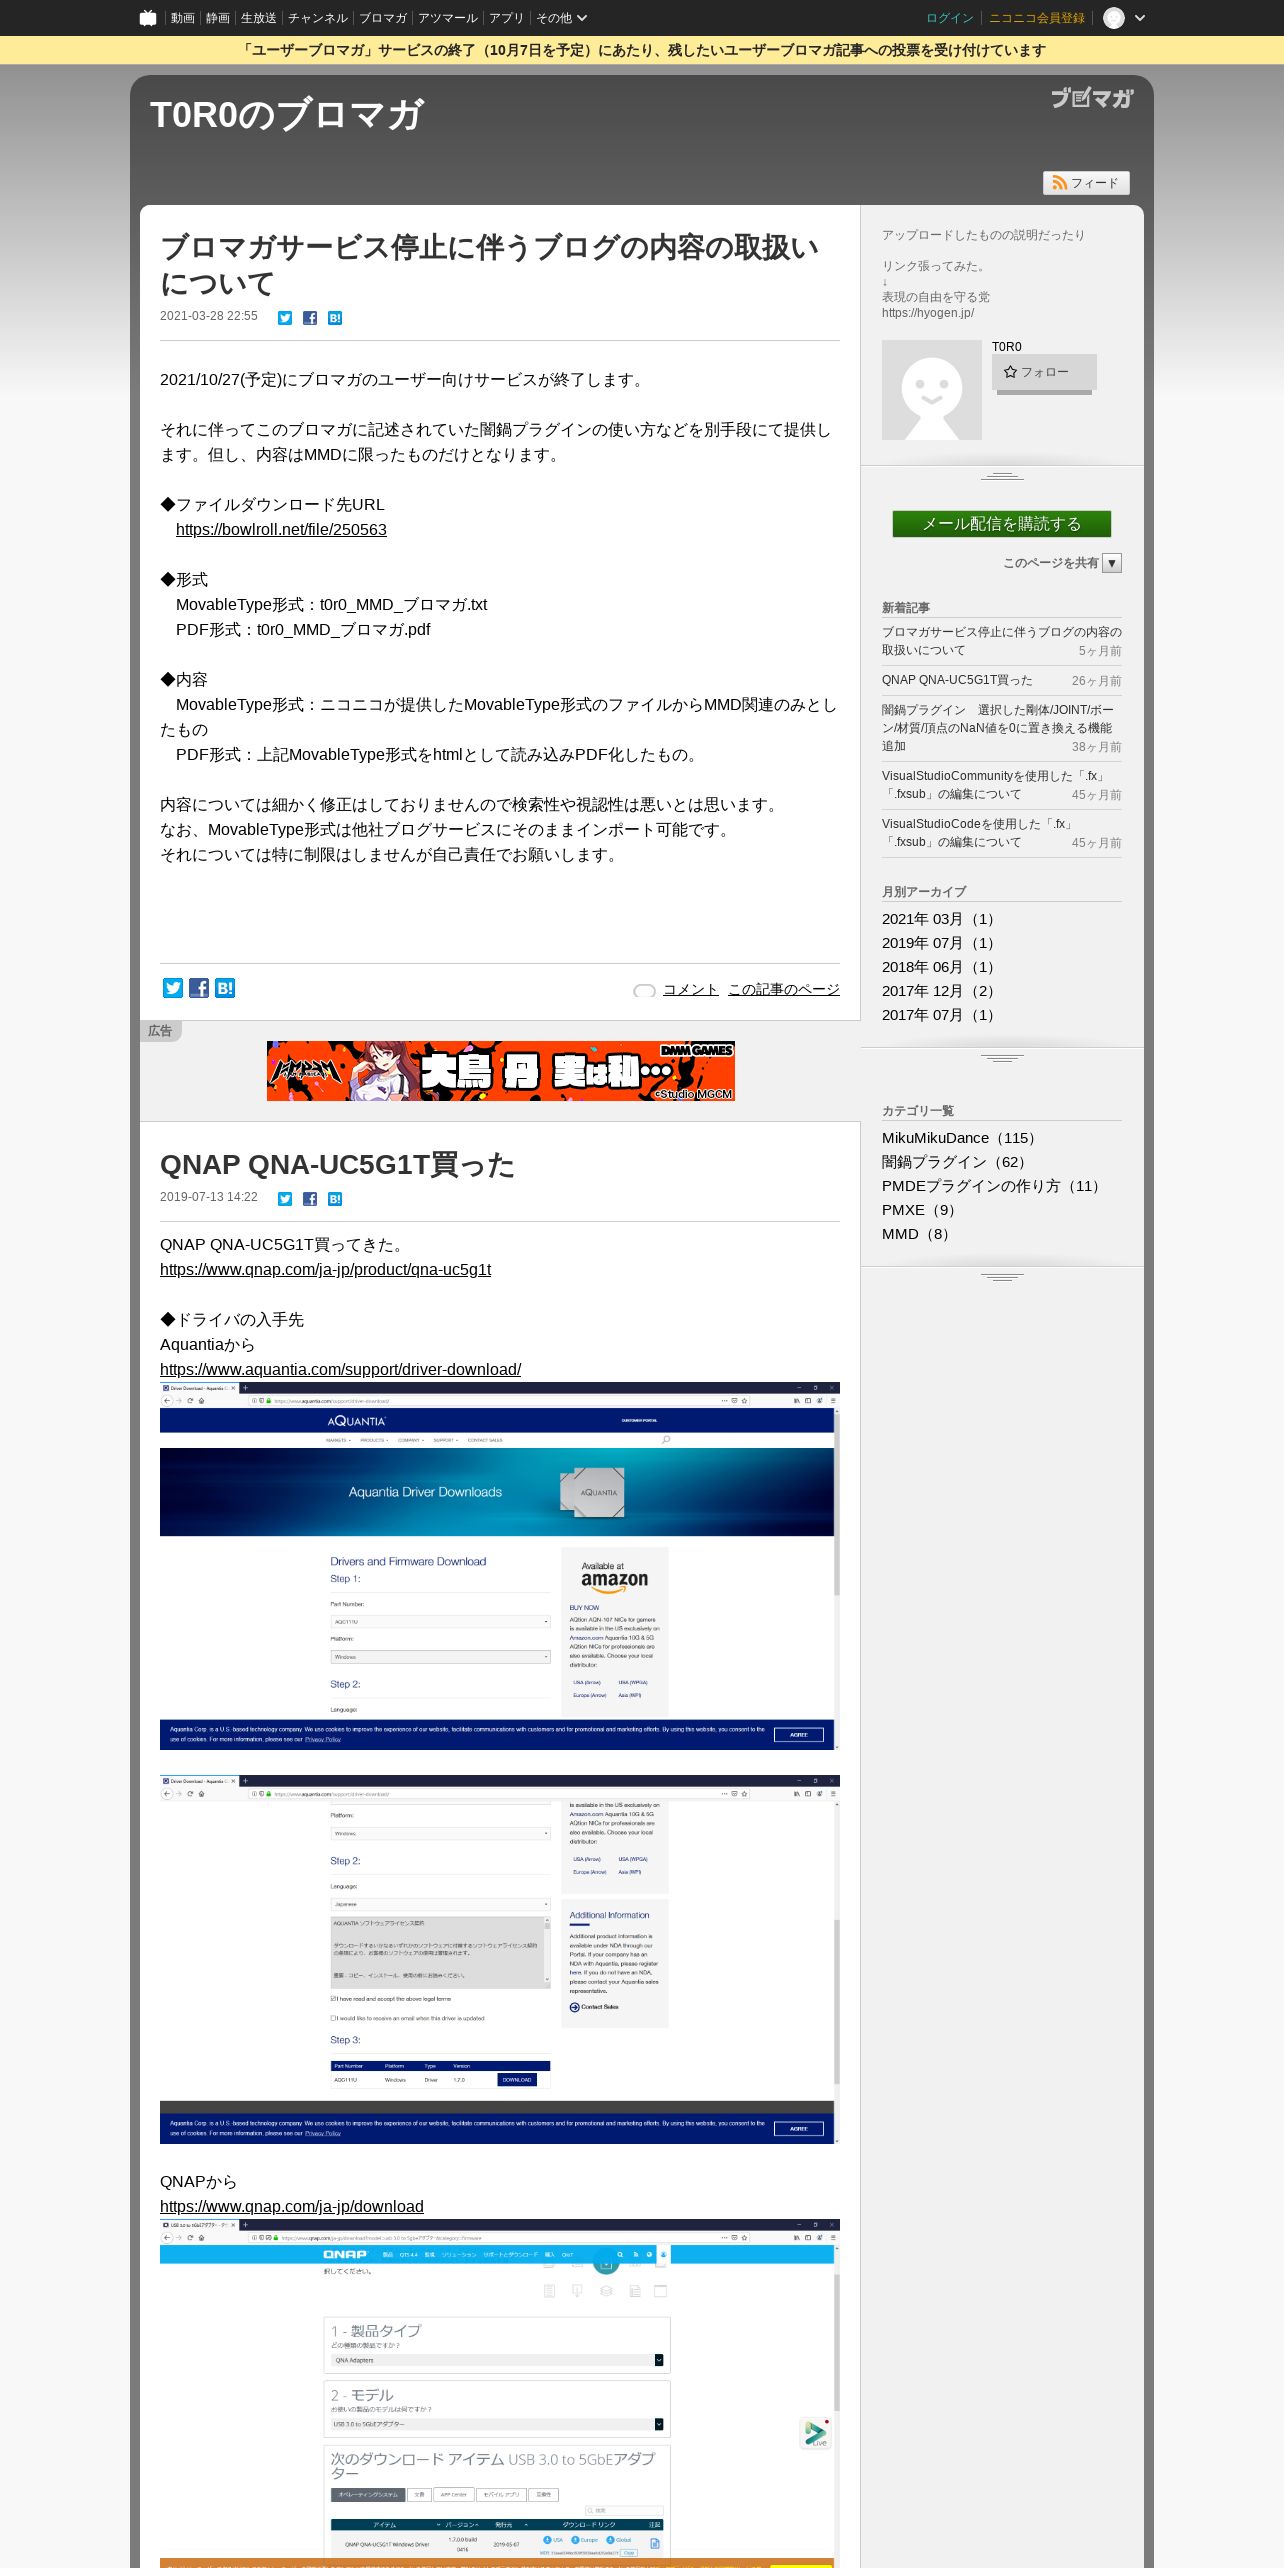Screen dimensions: 1284x2568
Task: Open the コメント link
Action: [690, 989]
